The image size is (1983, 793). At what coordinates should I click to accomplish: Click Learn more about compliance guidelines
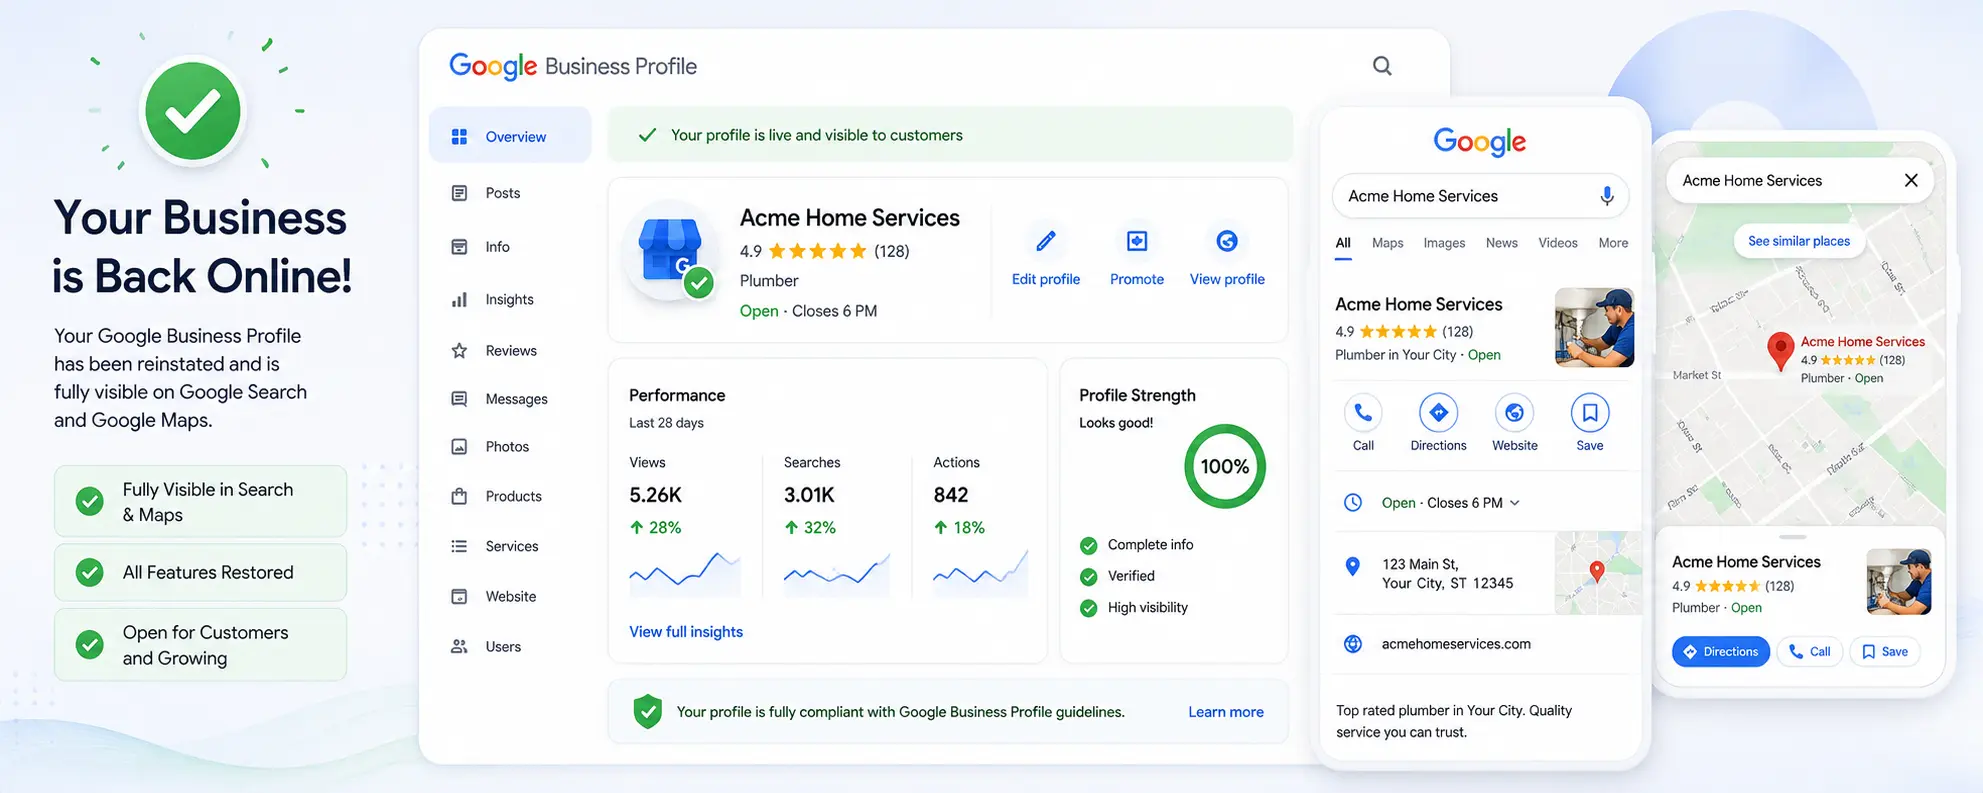click(1226, 712)
